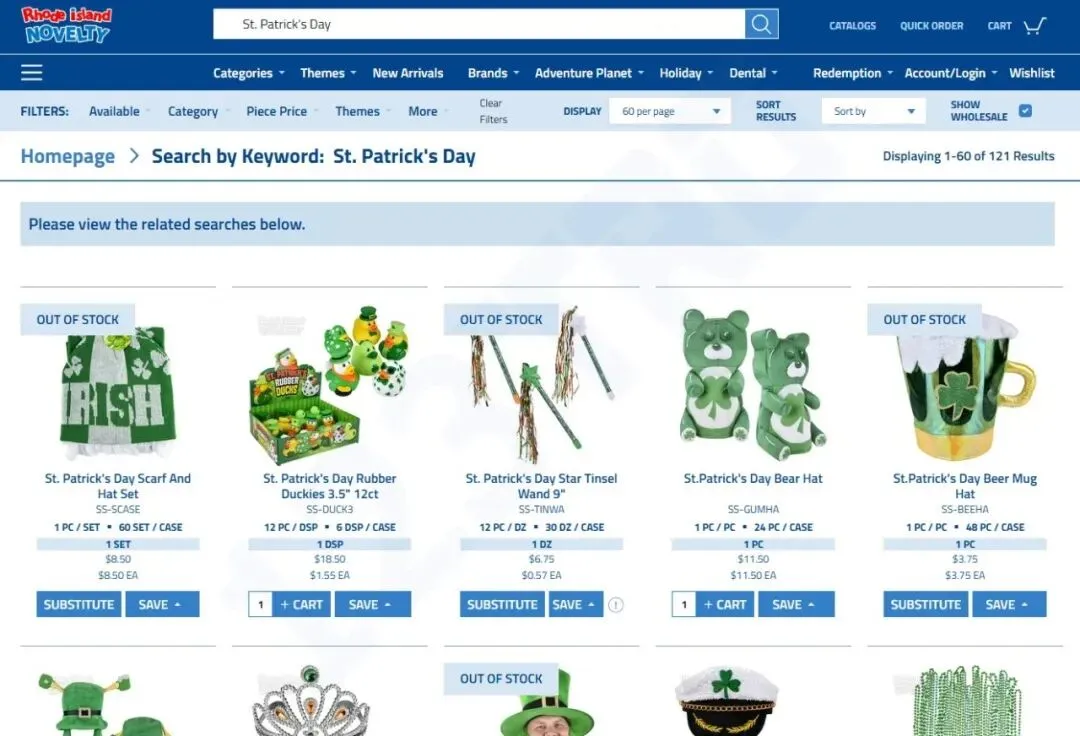Click the search magnifier icon
This screenshot has width=1080, height=736.
click(x=761, y=24)
